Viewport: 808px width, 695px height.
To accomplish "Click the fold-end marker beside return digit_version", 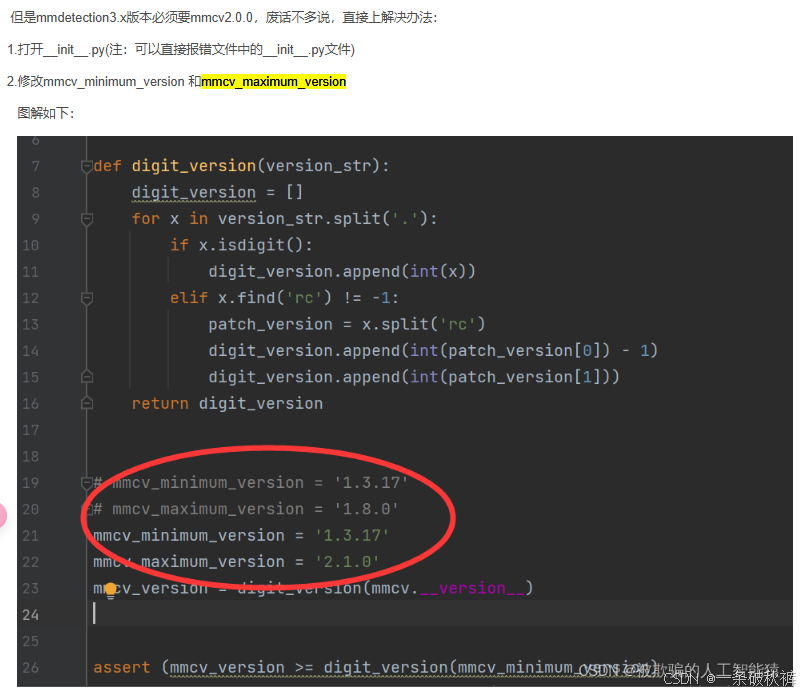I will [86, 402].
